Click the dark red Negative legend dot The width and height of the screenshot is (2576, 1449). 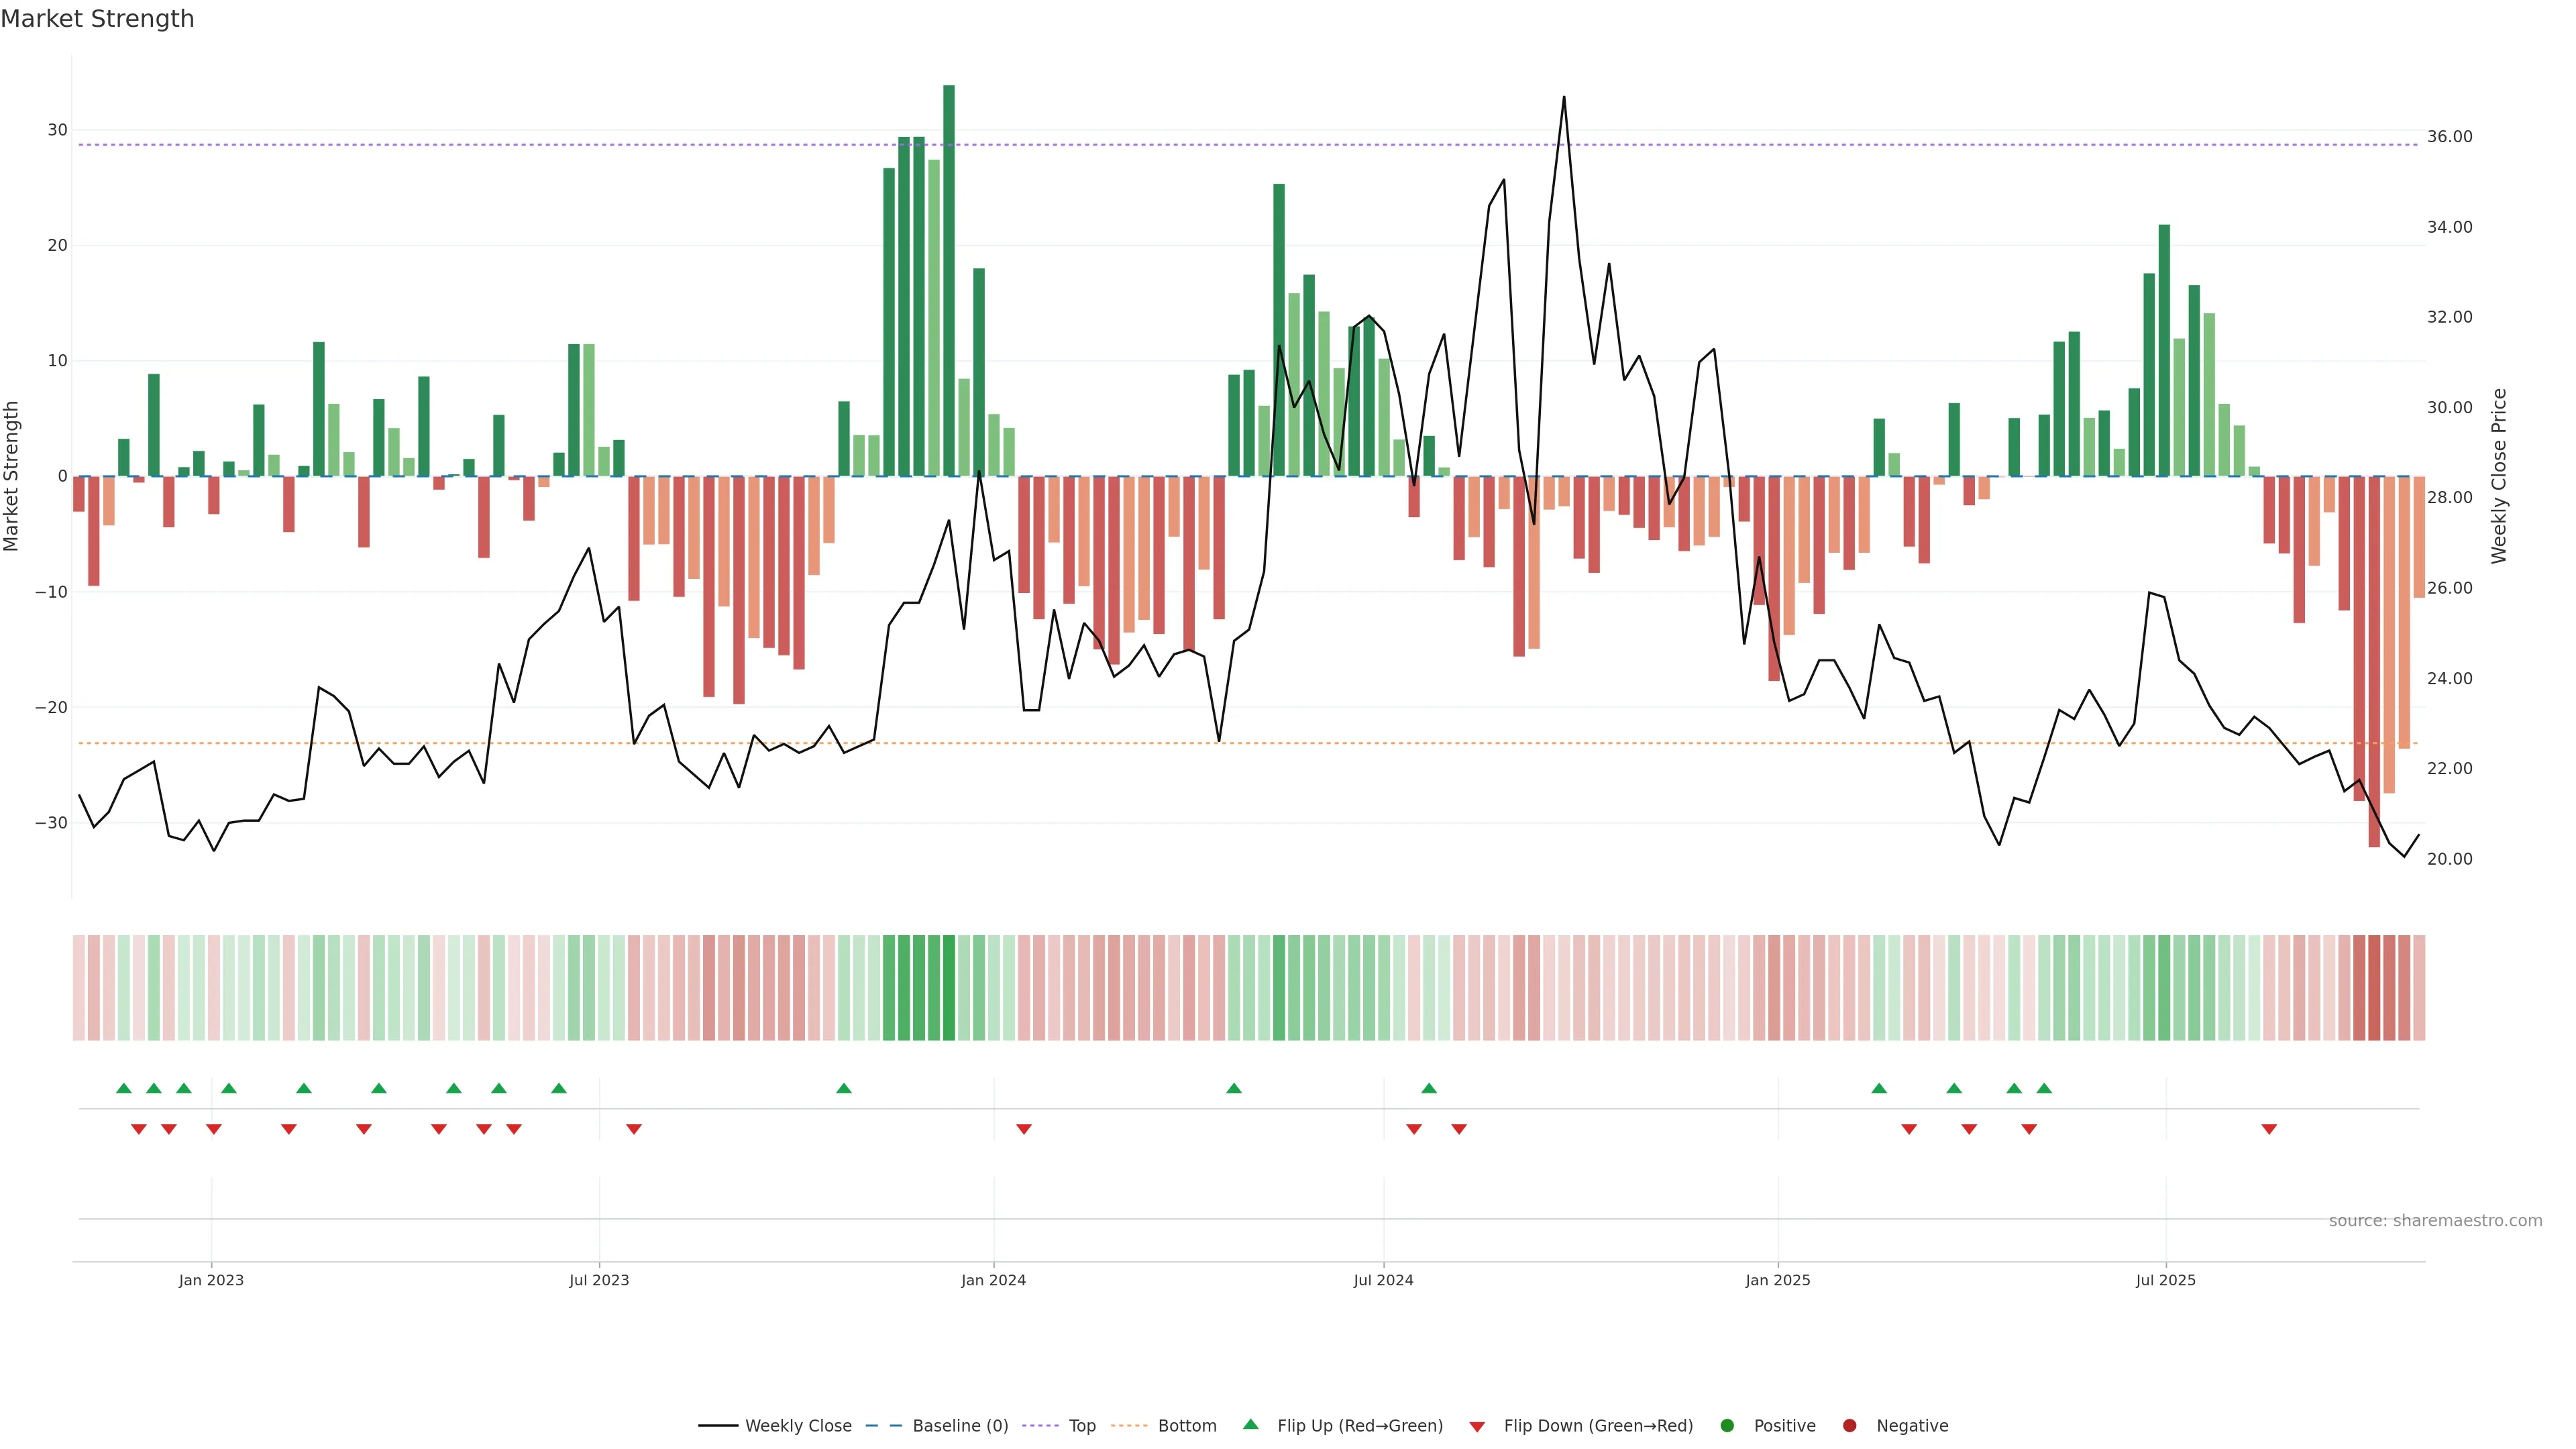point(1849,1426)
